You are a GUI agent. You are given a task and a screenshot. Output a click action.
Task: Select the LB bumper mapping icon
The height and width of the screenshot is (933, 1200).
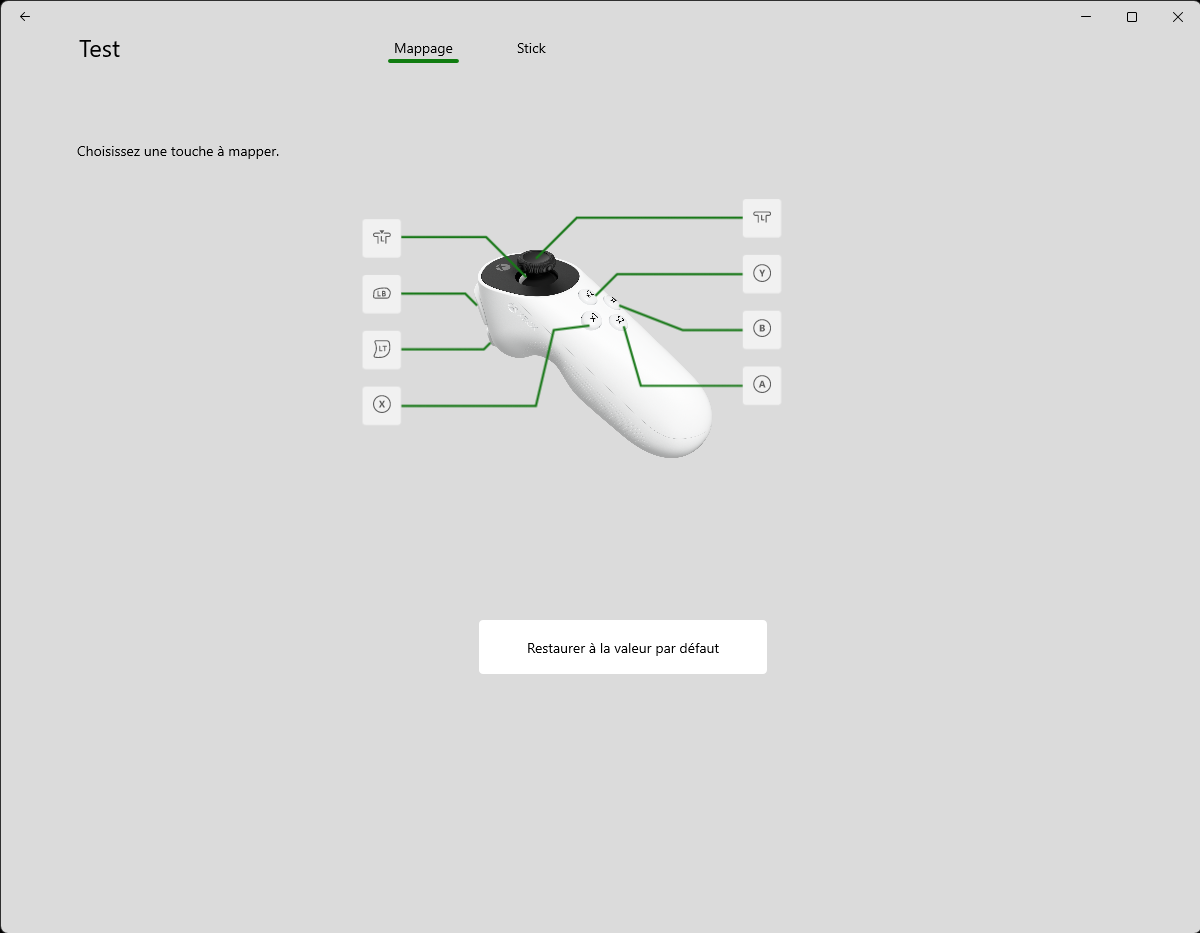[x=381, y=294]
